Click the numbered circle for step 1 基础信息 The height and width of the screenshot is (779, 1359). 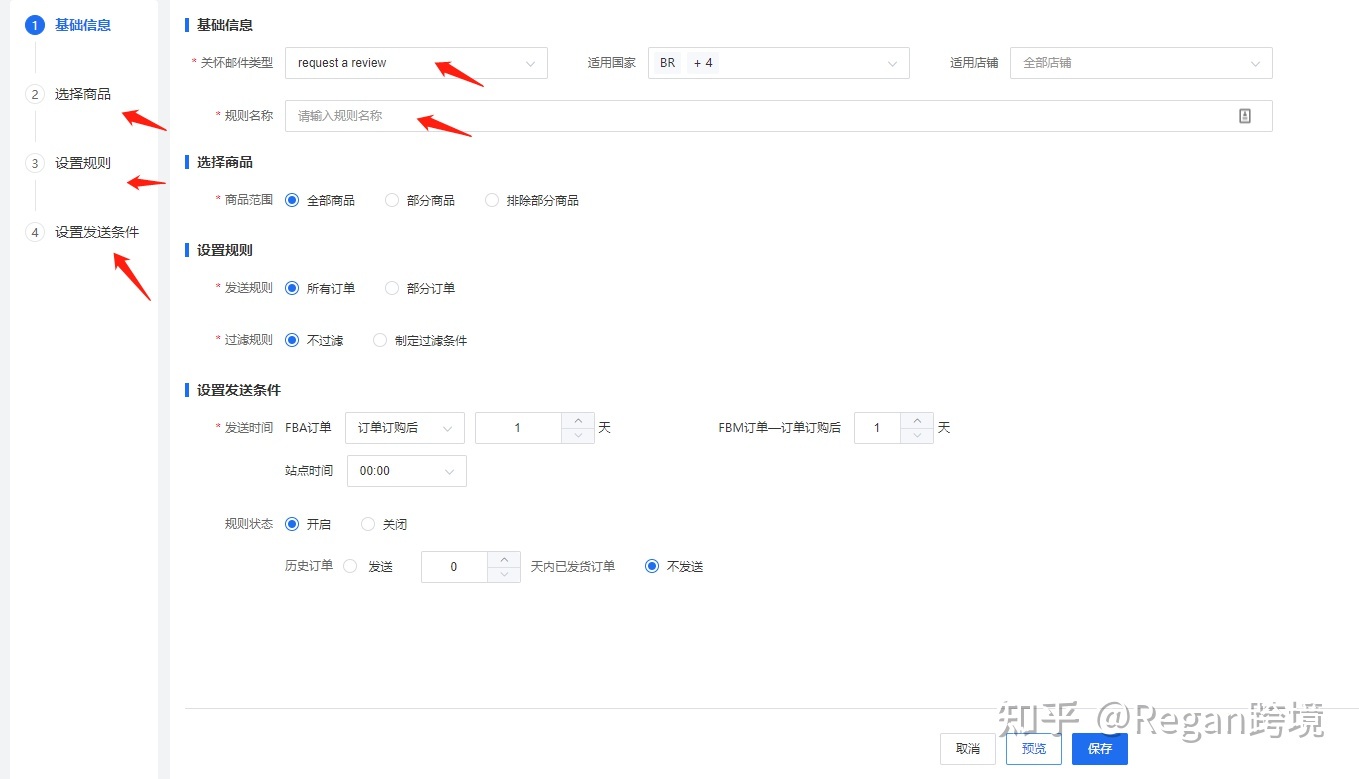pyautogui.click(x=35, y=25)
